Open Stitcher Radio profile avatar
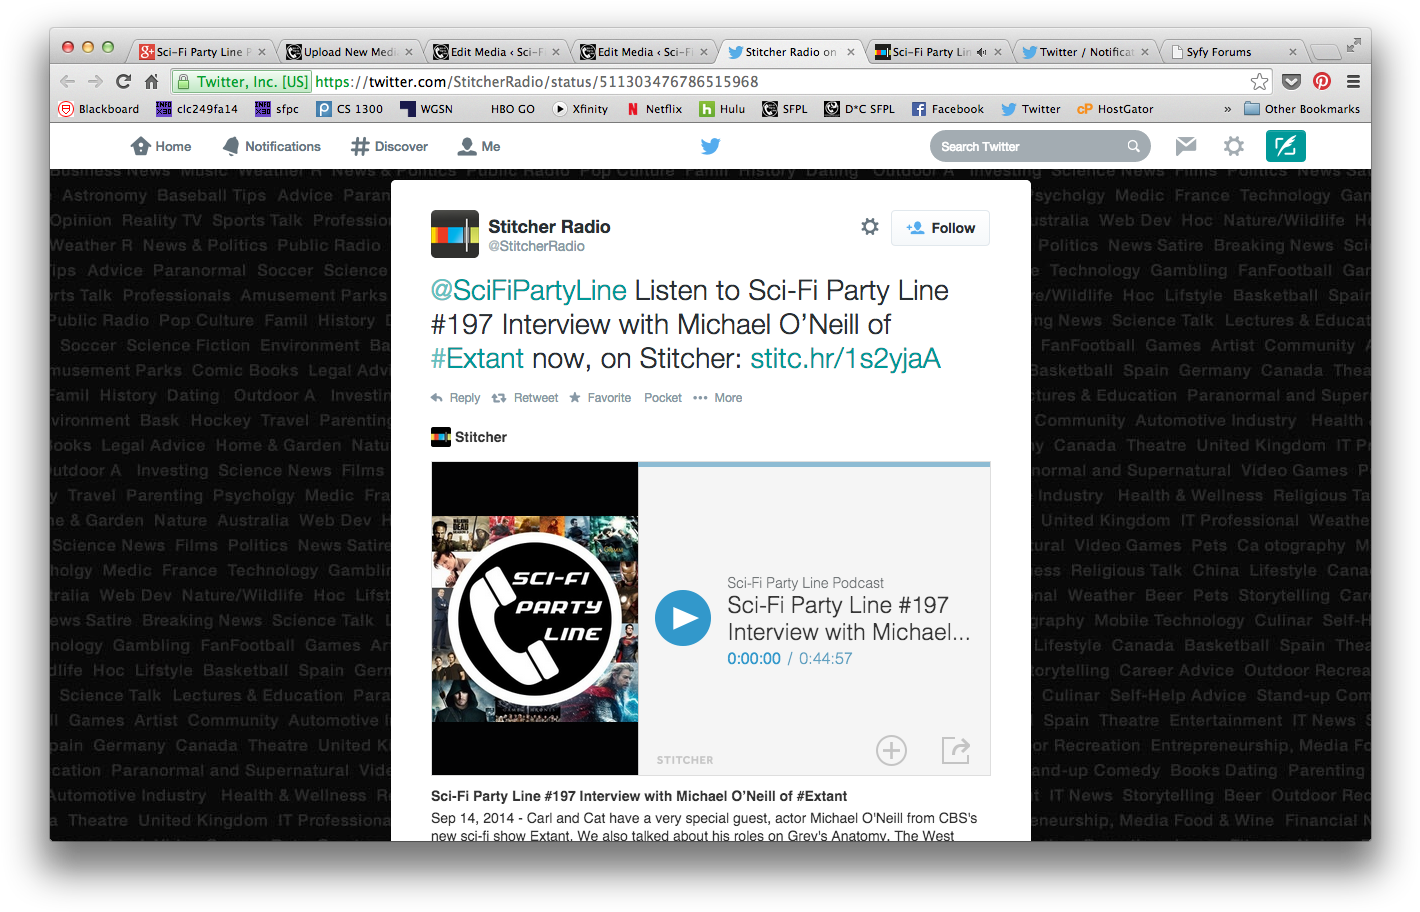The width and height of the screenshot is (1420, 912). pyautogui.click(x=455, y=234)
